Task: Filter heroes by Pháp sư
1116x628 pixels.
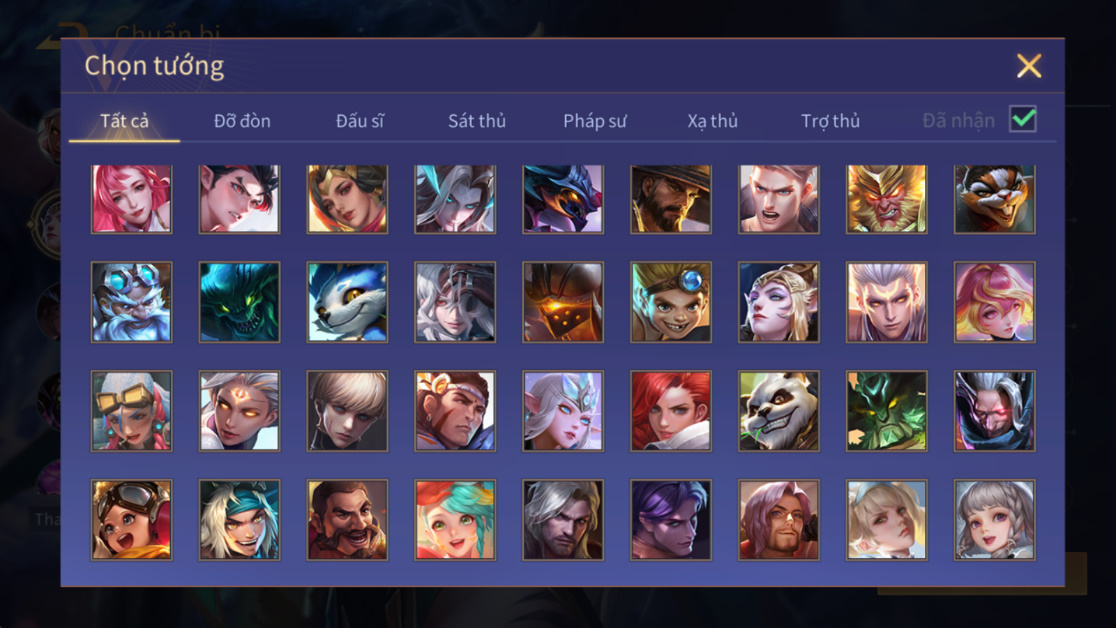Action: coord(595,121)
